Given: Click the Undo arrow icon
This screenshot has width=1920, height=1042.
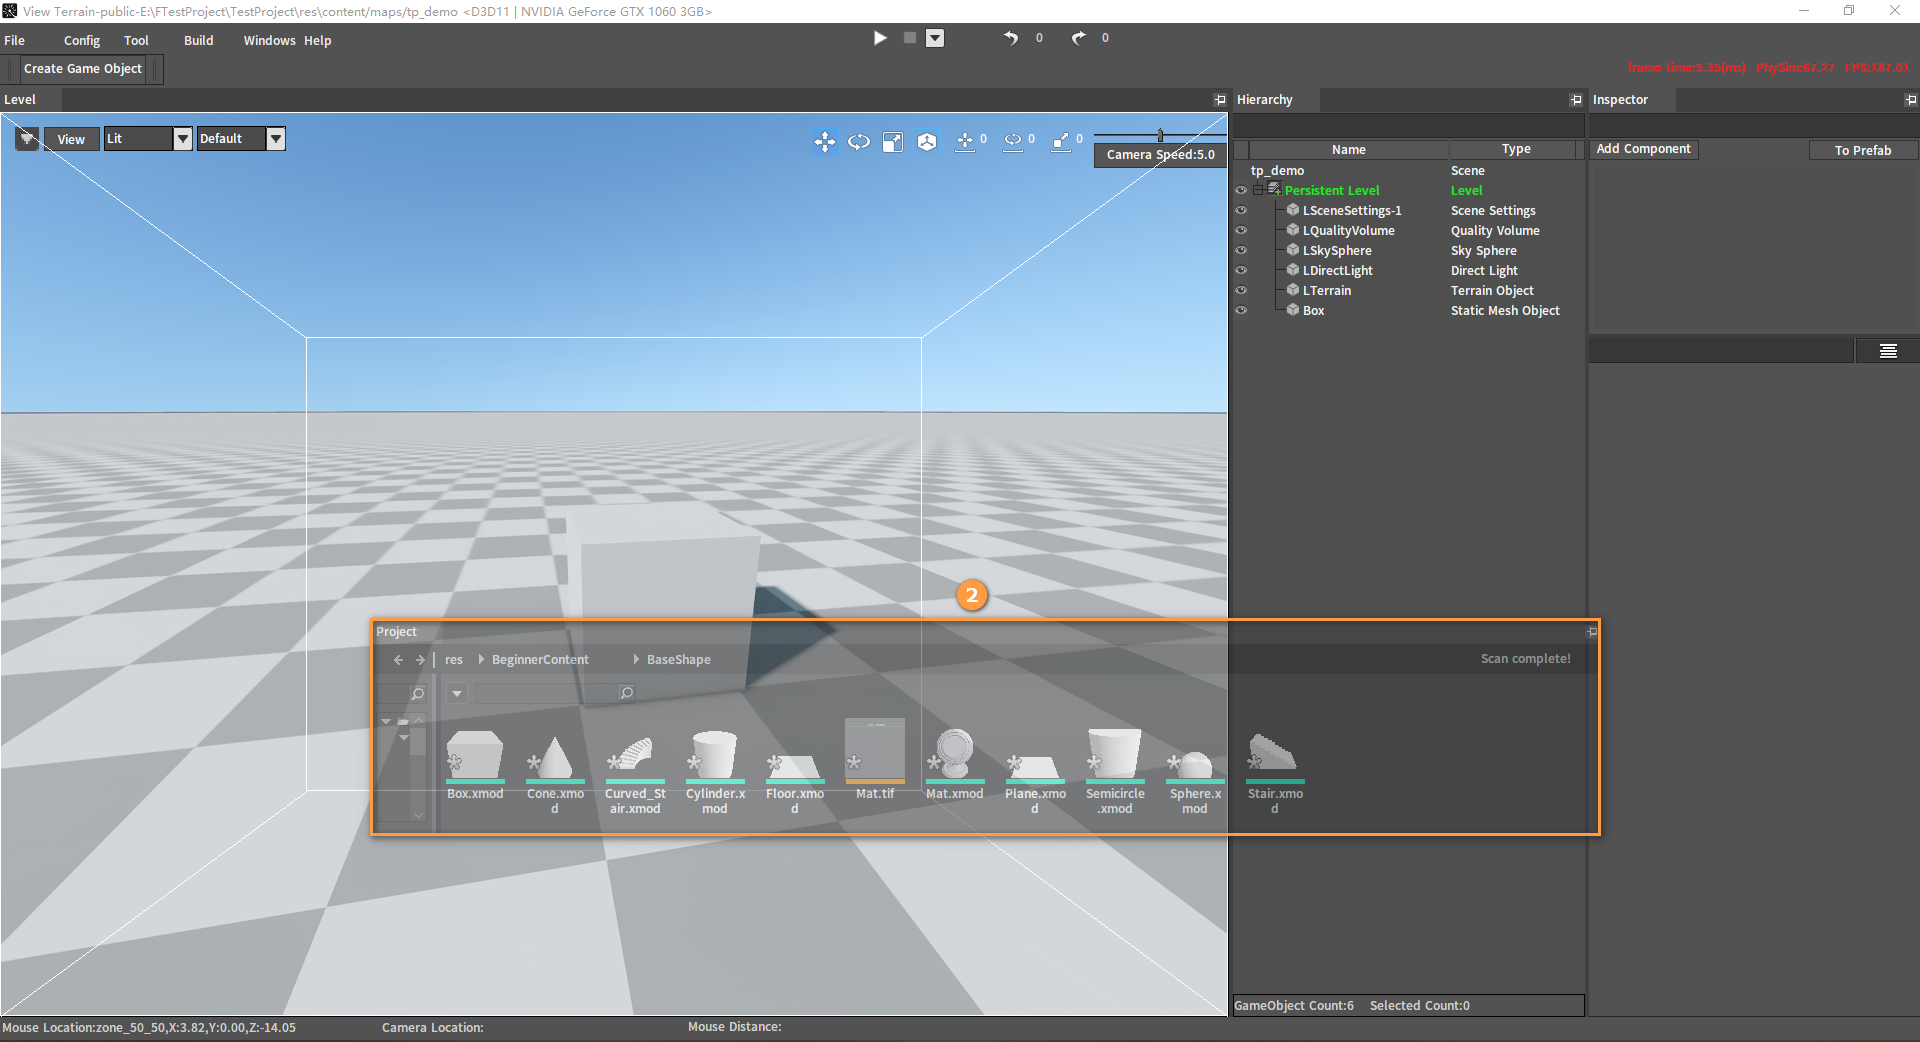Looking at the screenshot, I should (x=1011, y=38).
